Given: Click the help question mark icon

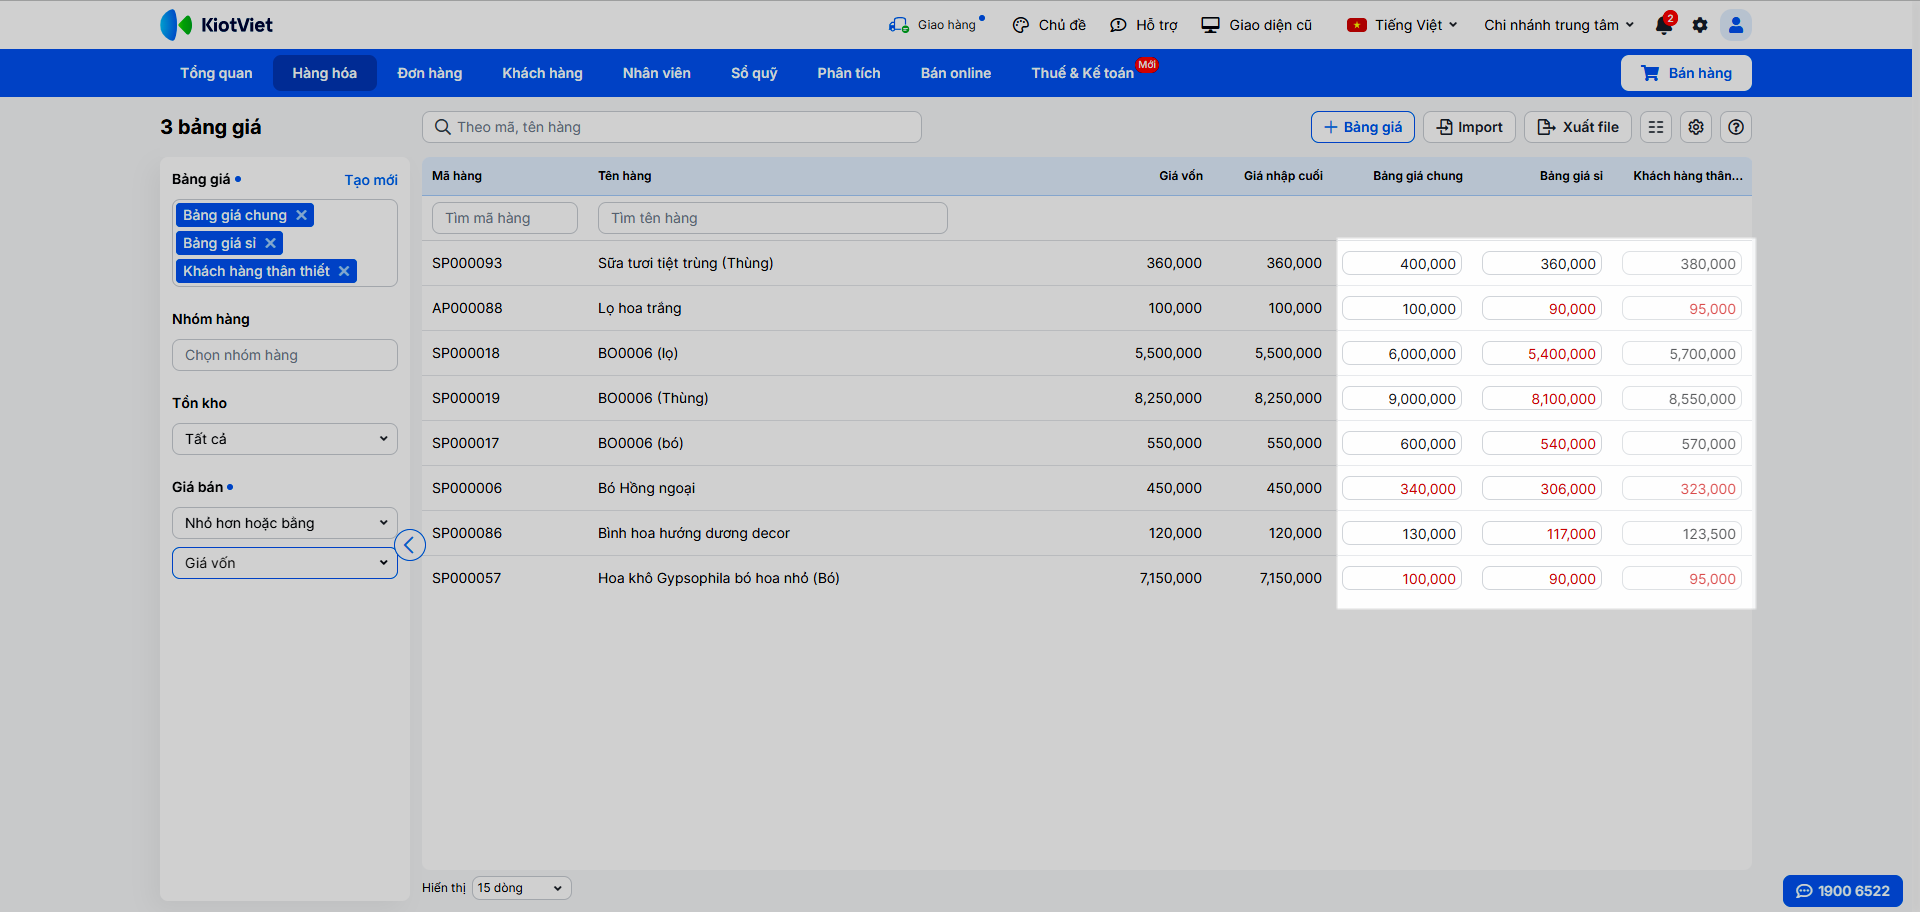Looking at the screenshot, I should [x=1736, y=127].
